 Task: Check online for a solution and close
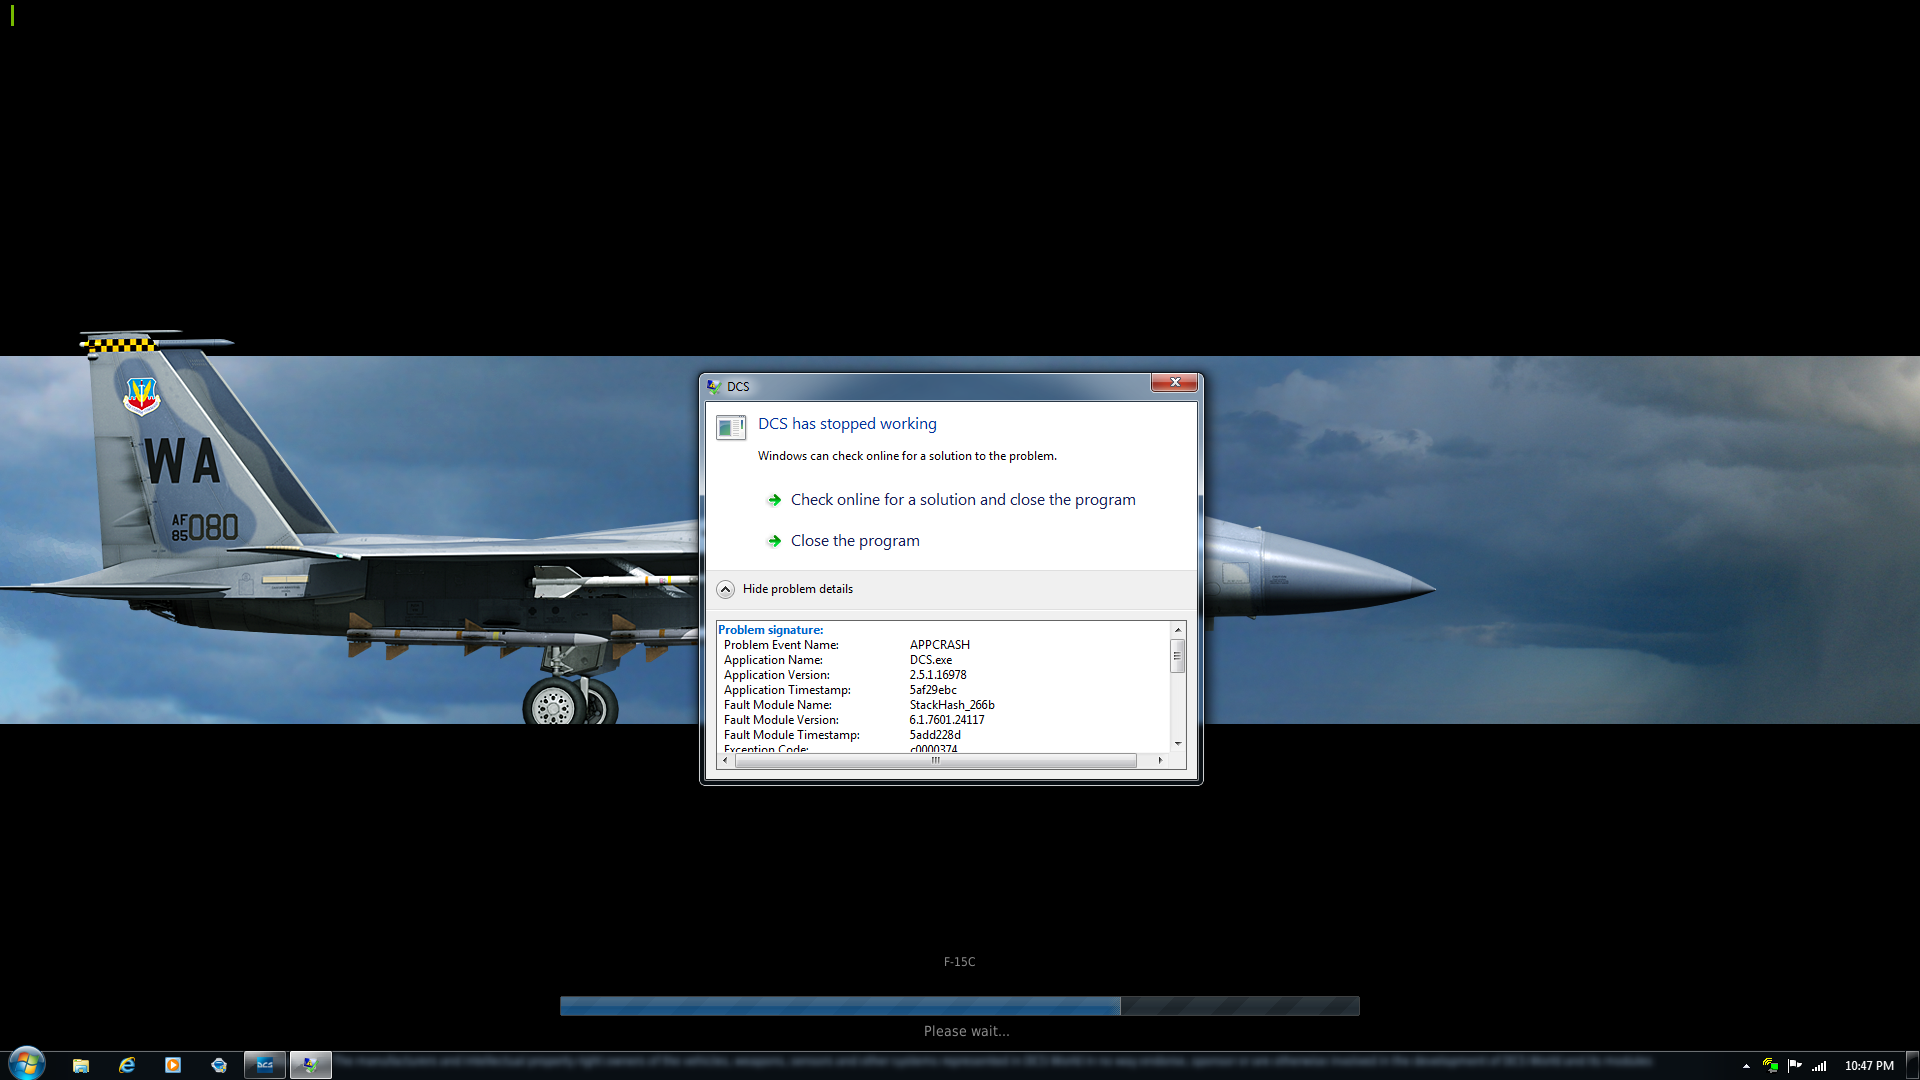pos(951,500)
